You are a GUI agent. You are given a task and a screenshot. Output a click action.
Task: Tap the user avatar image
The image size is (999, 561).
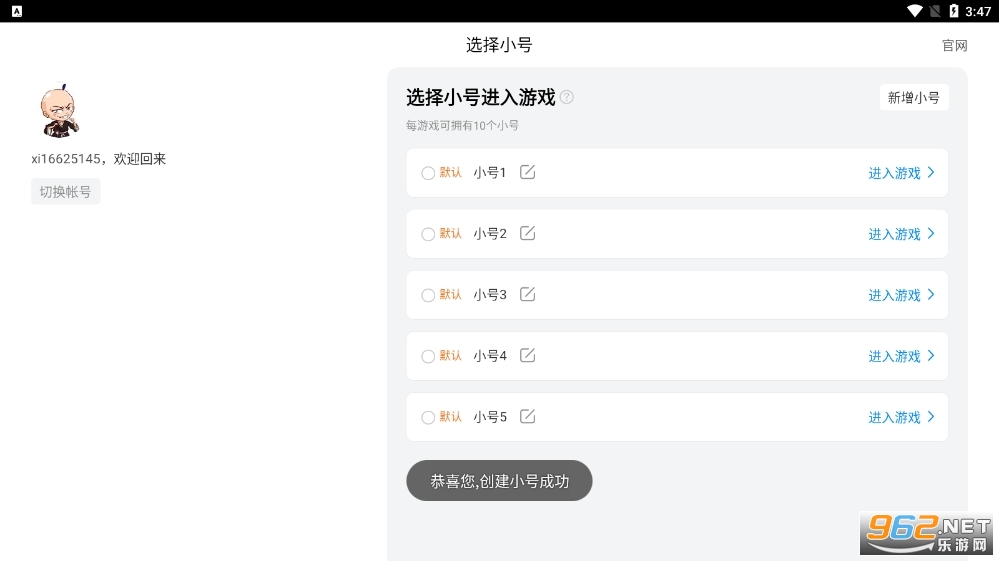58,110
